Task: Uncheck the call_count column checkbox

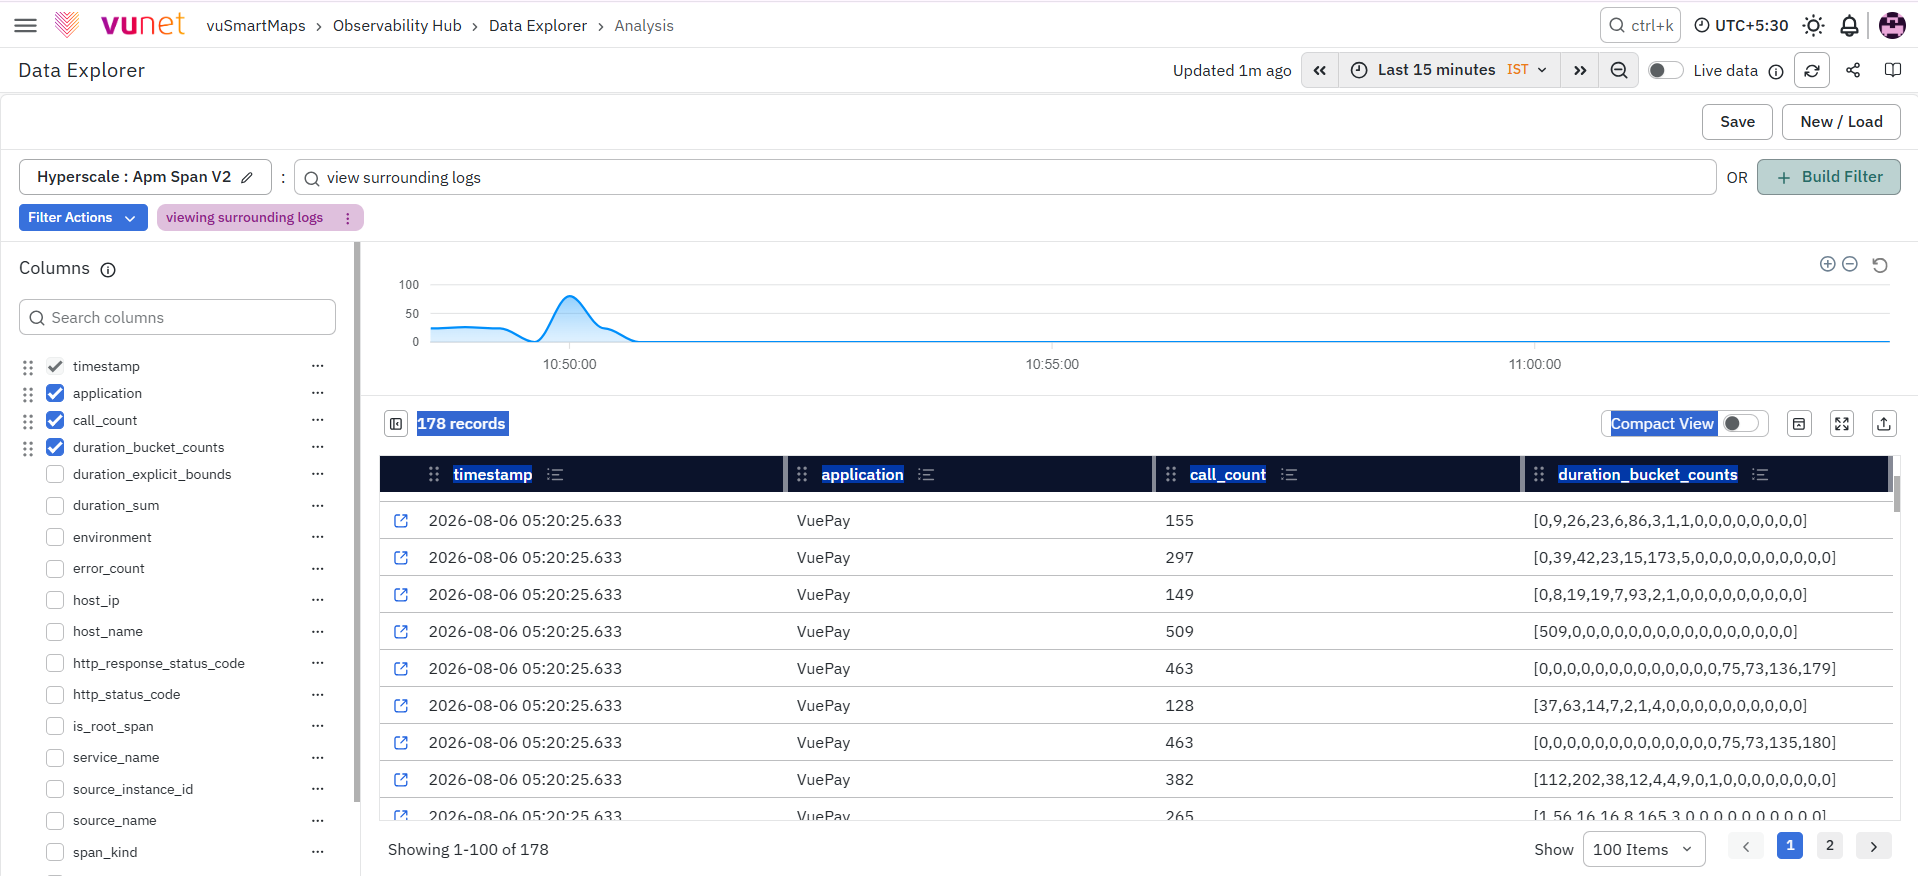Action: pyautogui.click(x=55, y=420)
